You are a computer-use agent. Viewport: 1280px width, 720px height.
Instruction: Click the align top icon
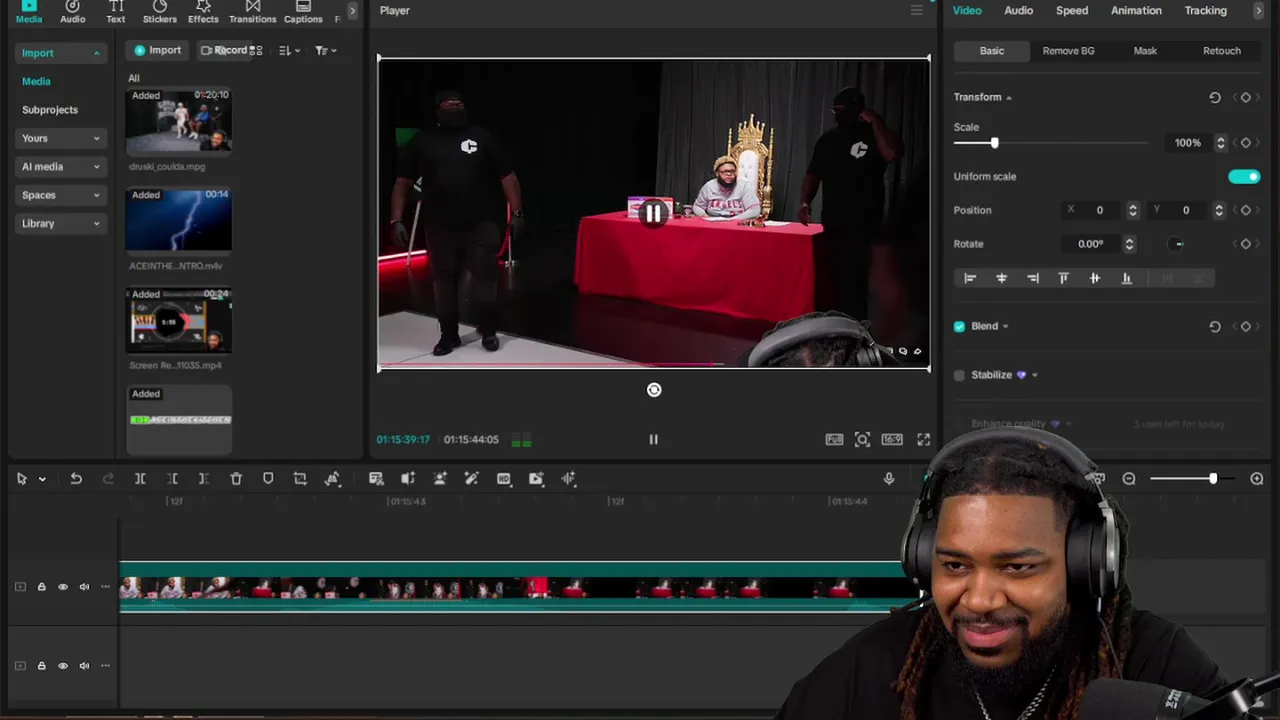[1063, 278]
